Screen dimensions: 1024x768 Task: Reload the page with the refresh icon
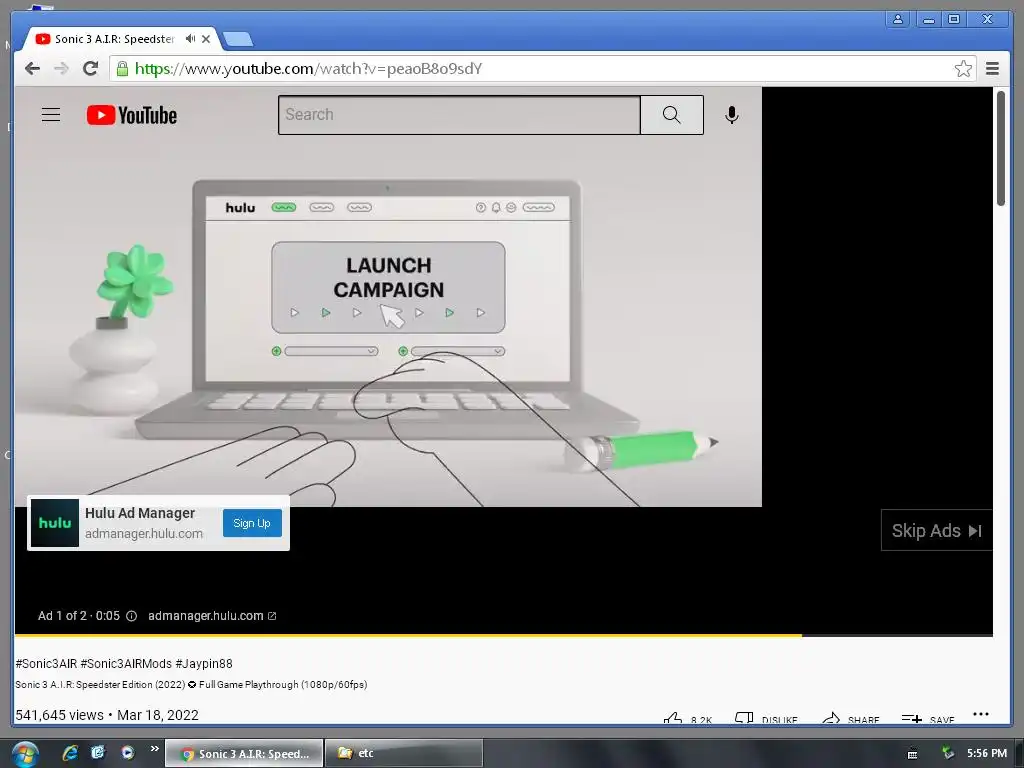coord(91,69)
